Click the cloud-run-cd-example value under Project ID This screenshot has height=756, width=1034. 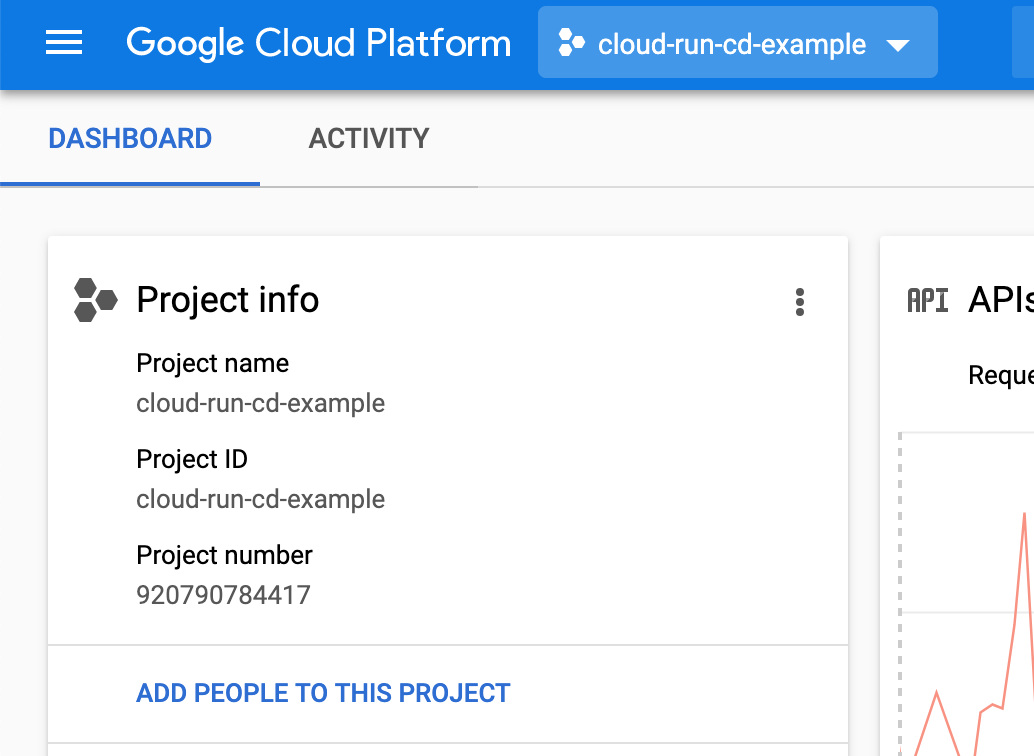click(x=260, y=499)
